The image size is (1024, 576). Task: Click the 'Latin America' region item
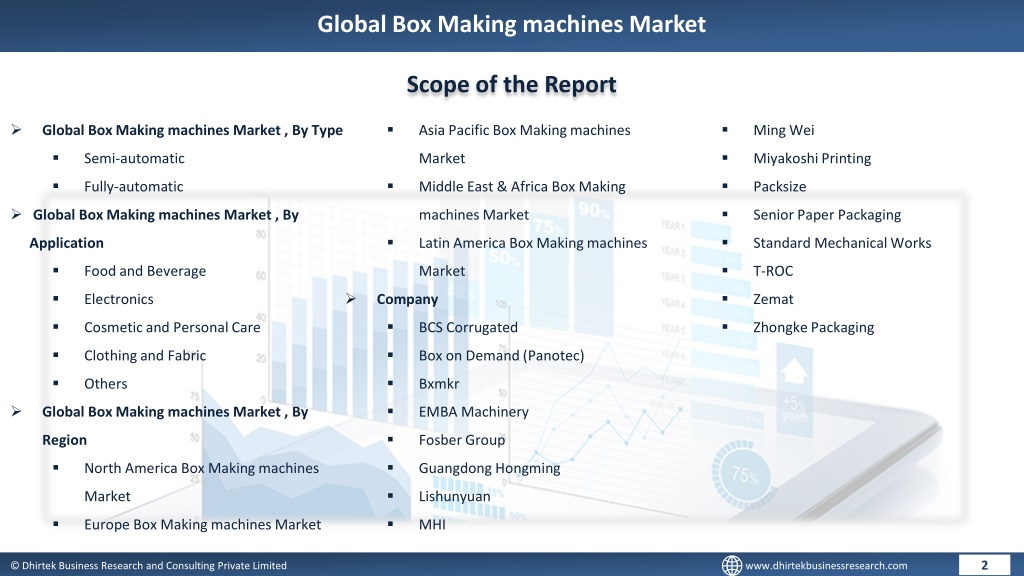(x=533, y=257)
